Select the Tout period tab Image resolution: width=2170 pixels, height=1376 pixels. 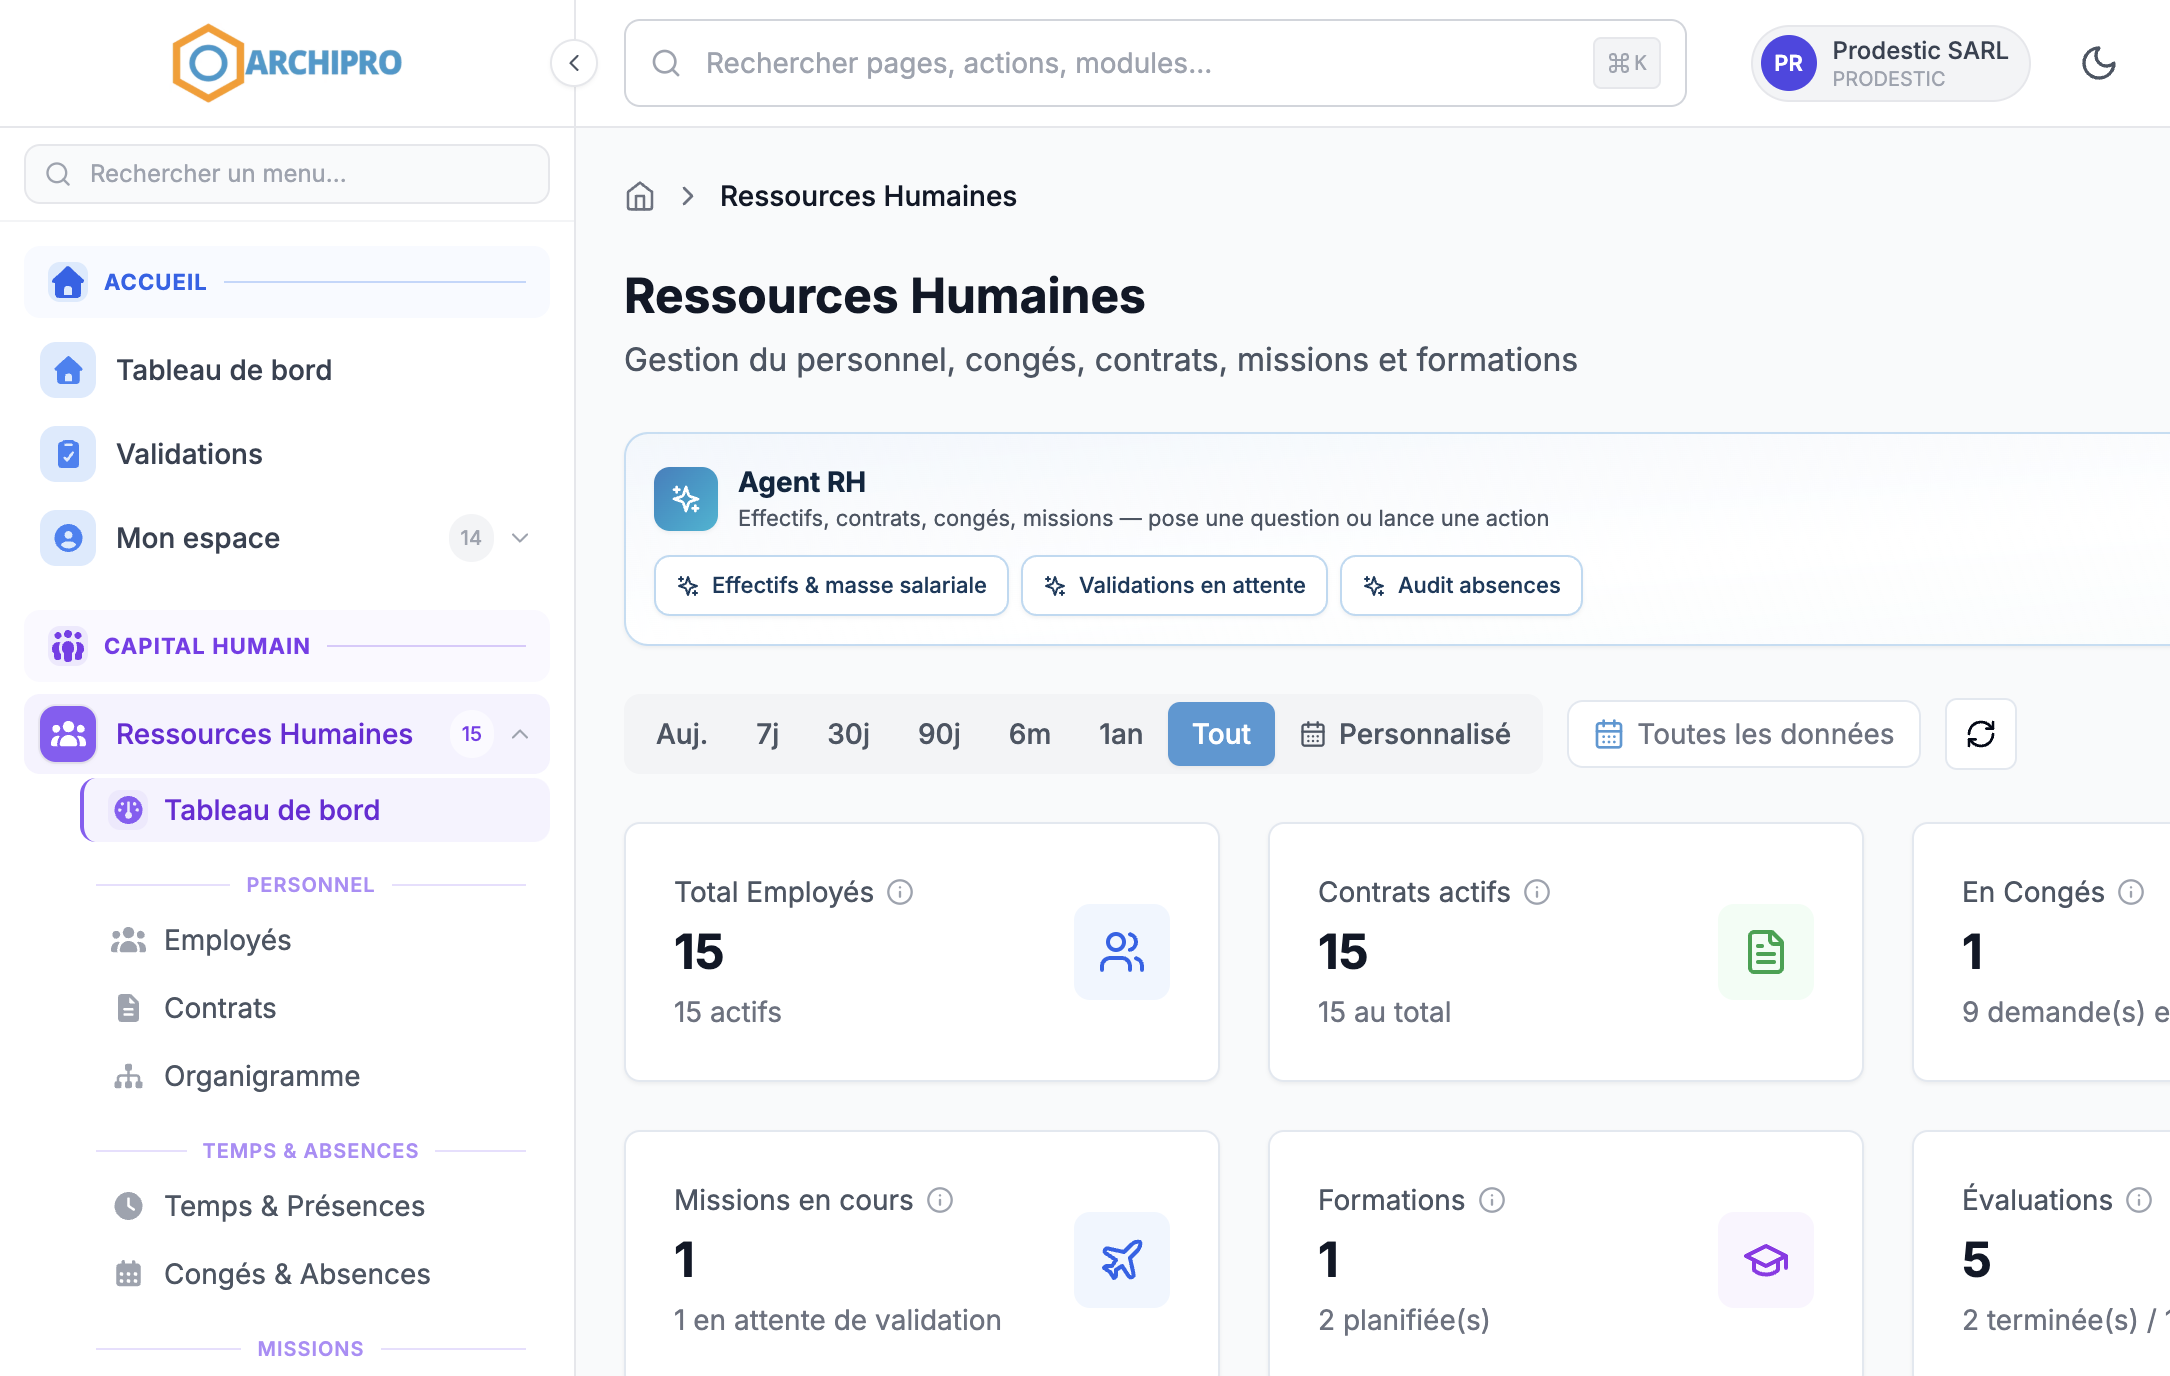pos(1221,734)
